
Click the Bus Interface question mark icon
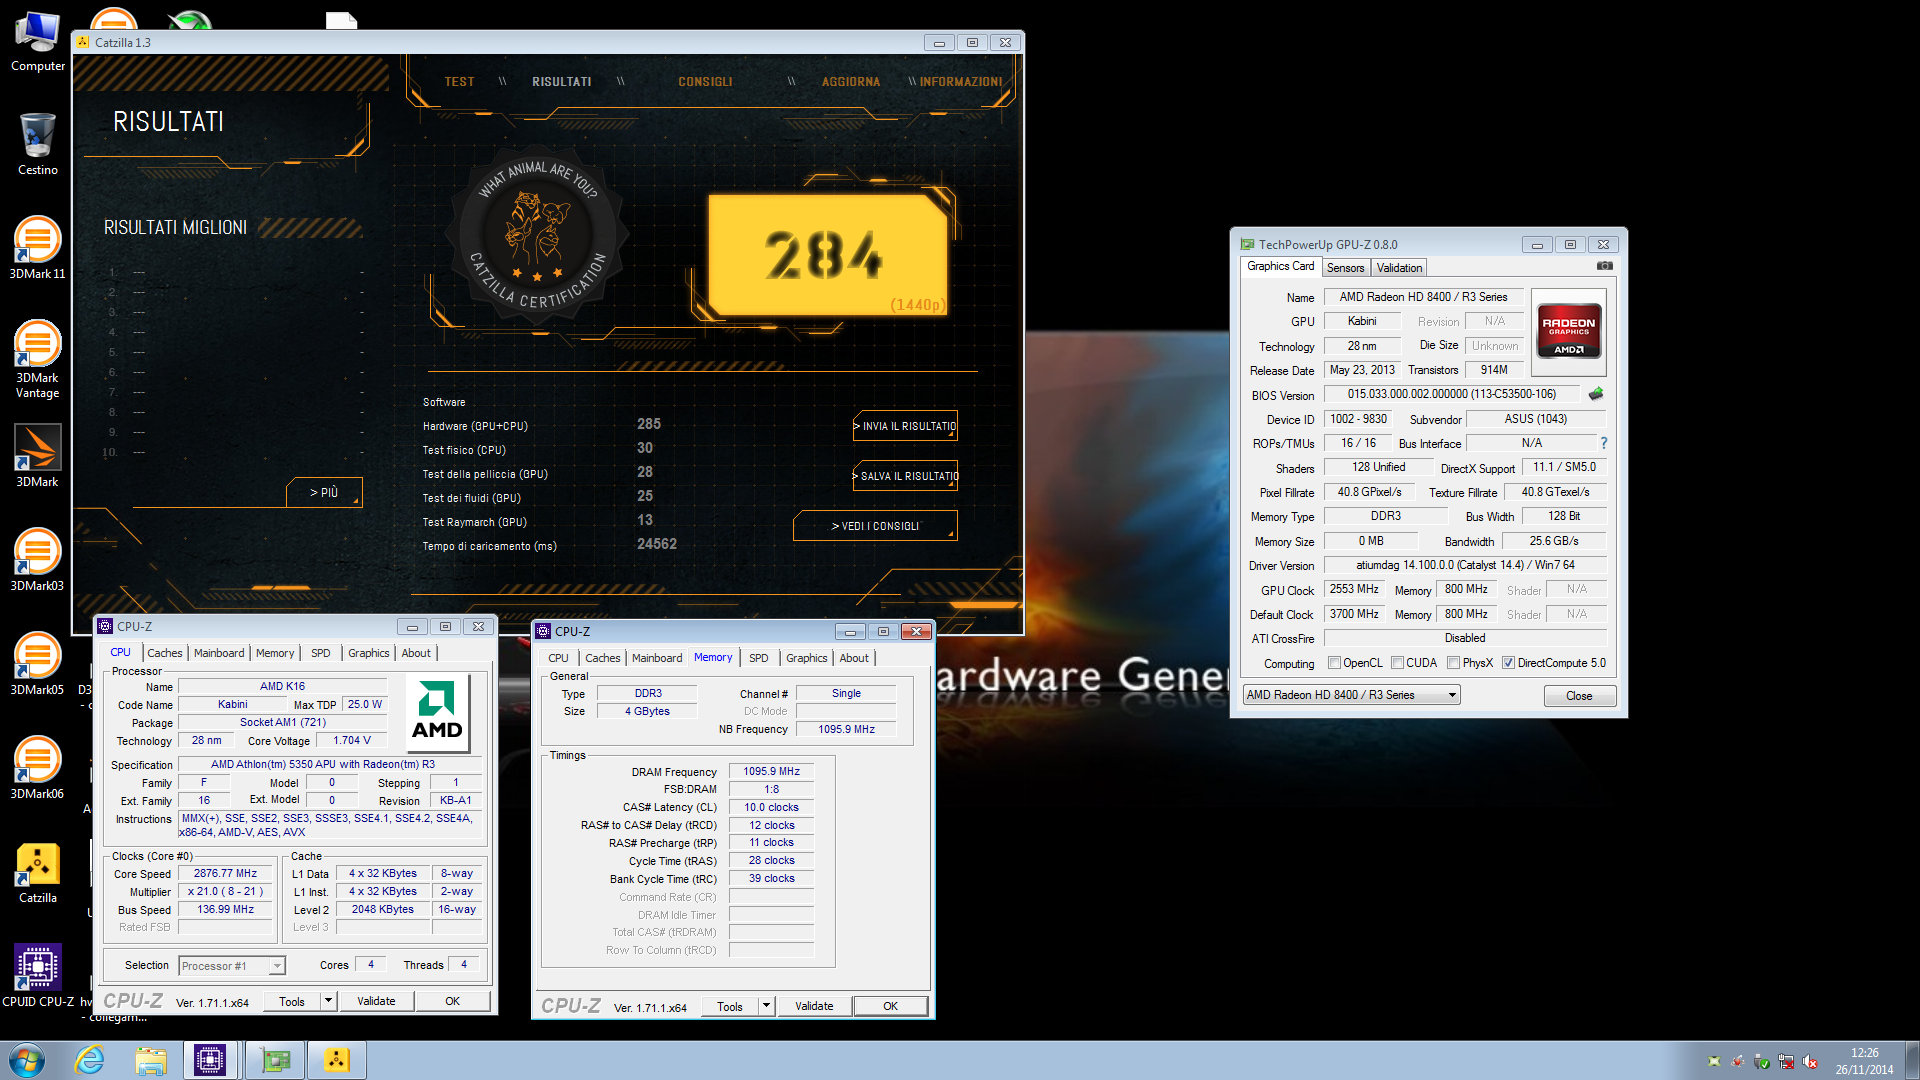[1604, 443]
